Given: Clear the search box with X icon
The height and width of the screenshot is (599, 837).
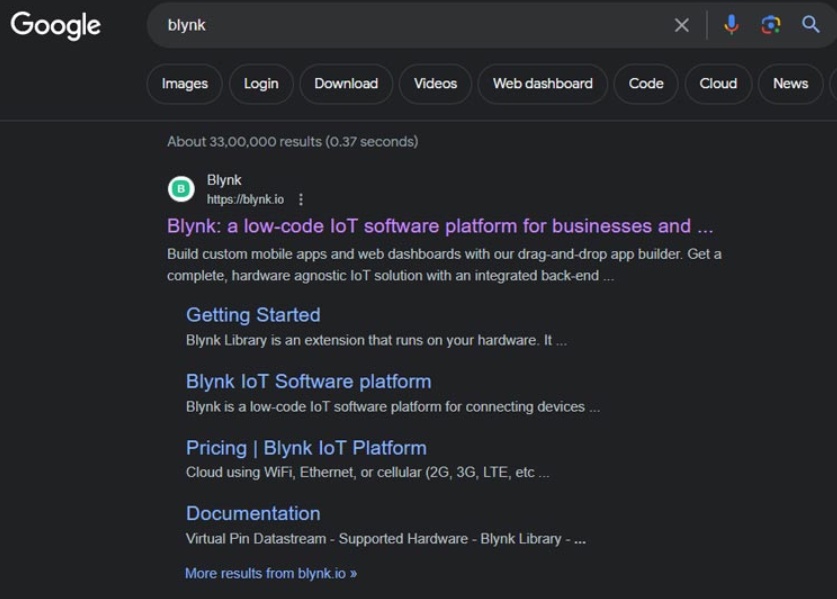Looking at the screenshot, I should point(681,25).
